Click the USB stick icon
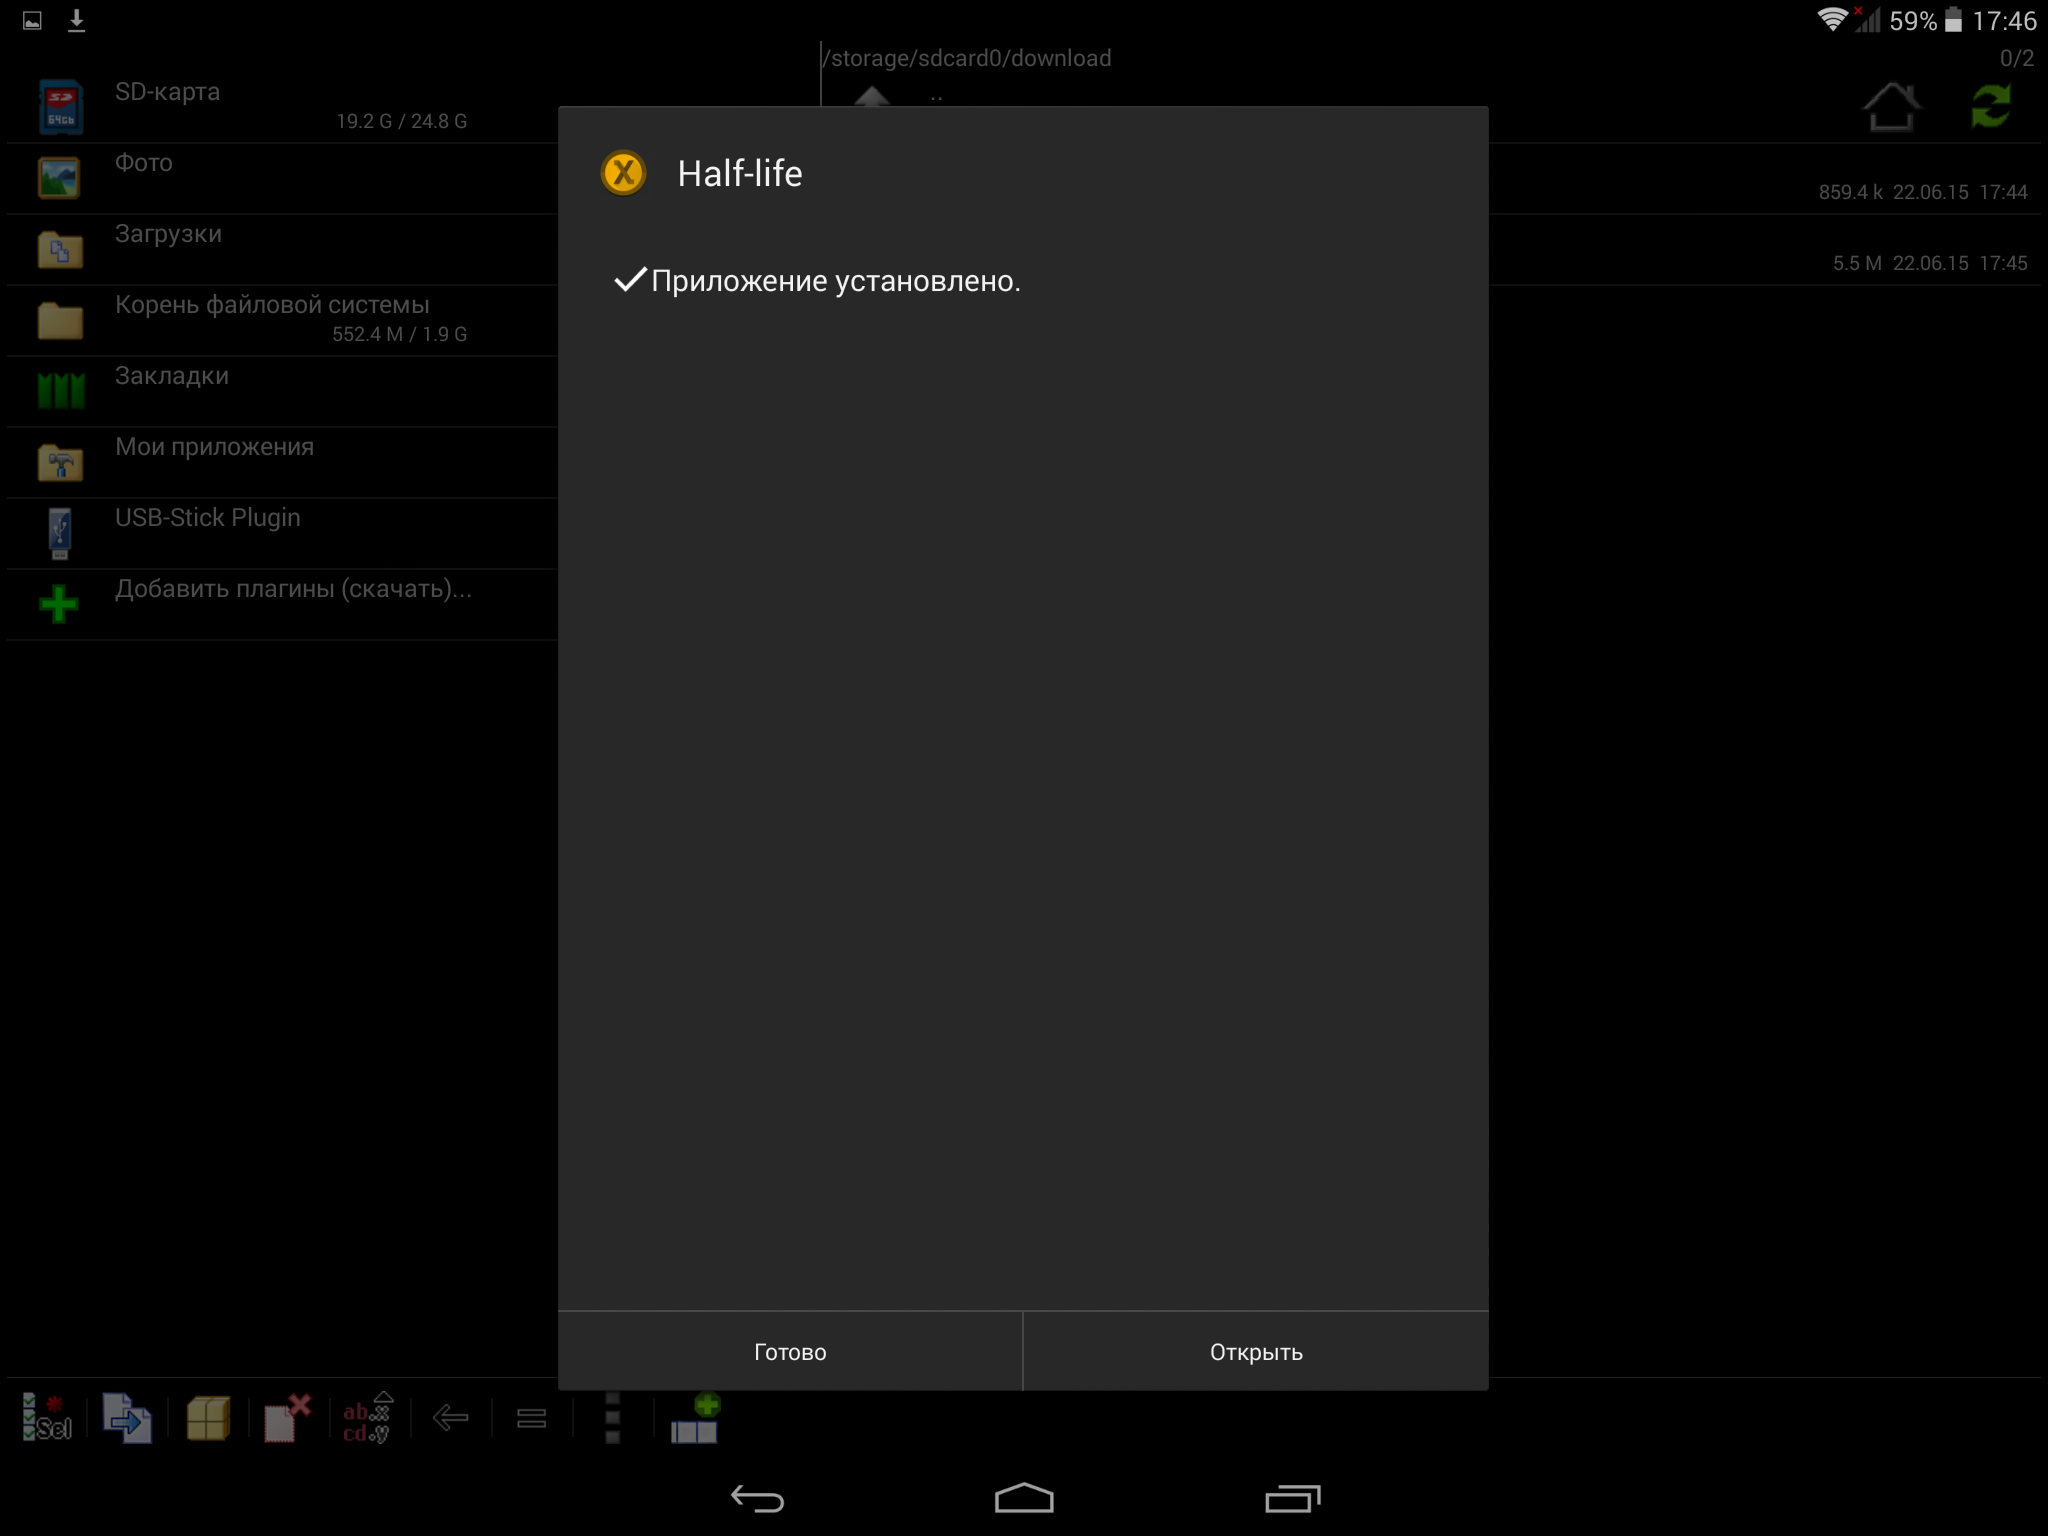Viewport: 2048px width, 1536px height. tap(60, 533)
